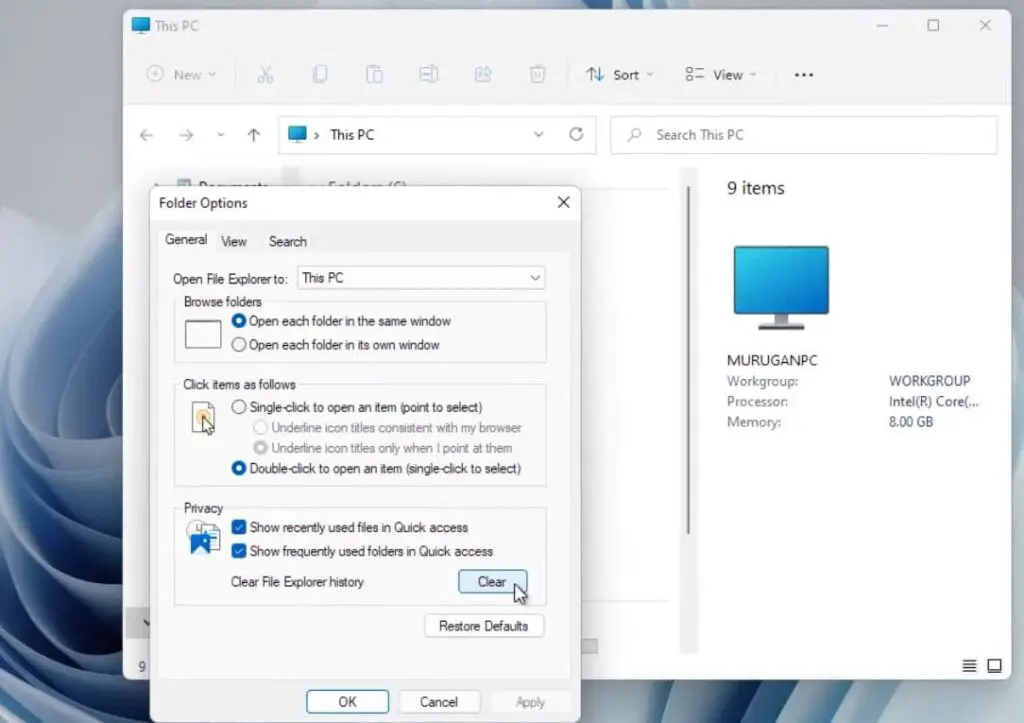The width and height of the screenshot is (1024, 723).
Task: Switch to the View tab in Folder Options
Action: tap(234, 241)
